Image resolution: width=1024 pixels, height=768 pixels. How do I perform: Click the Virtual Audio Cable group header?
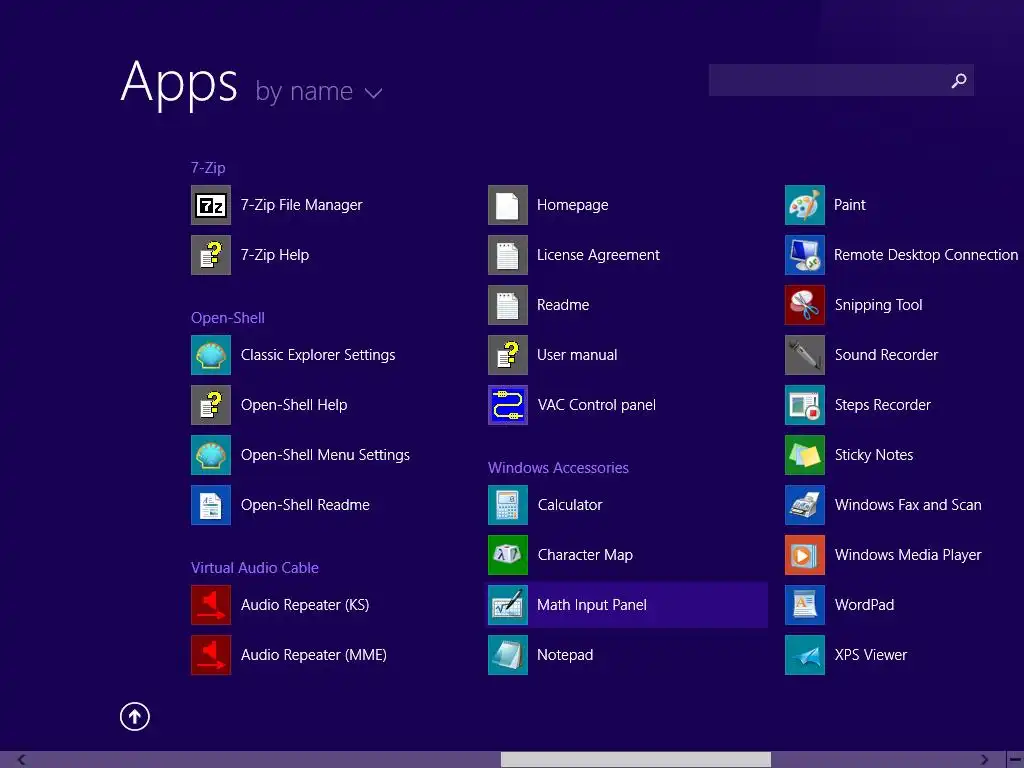pos(255,568)
